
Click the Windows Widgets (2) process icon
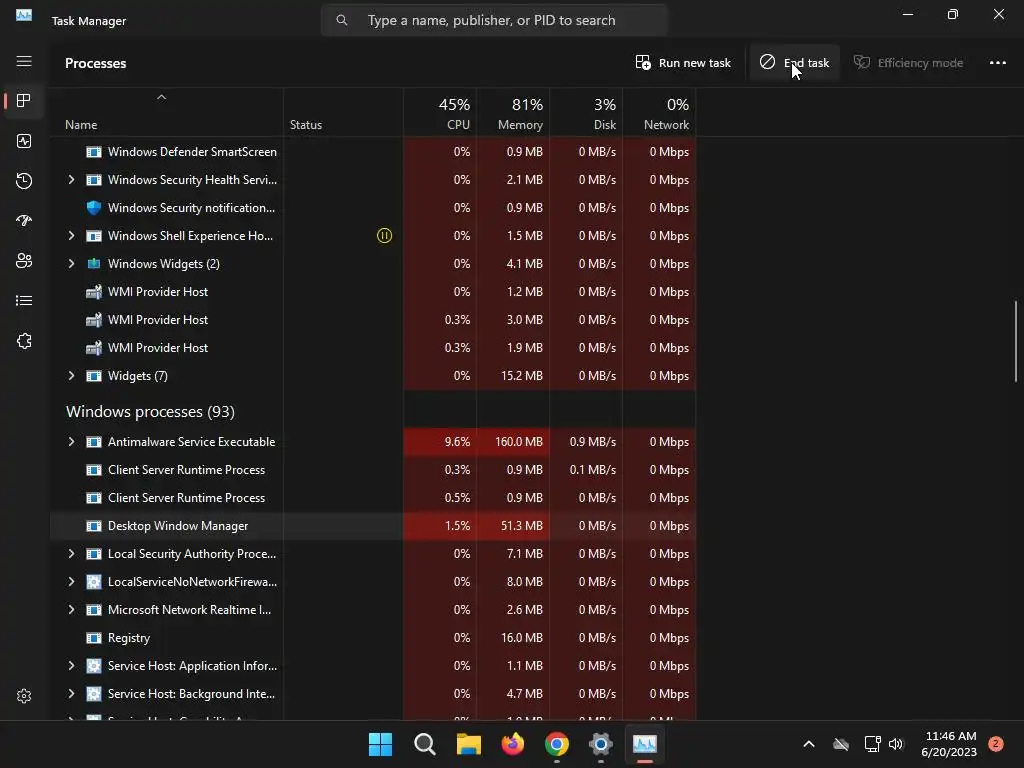(x=94, y=264)
